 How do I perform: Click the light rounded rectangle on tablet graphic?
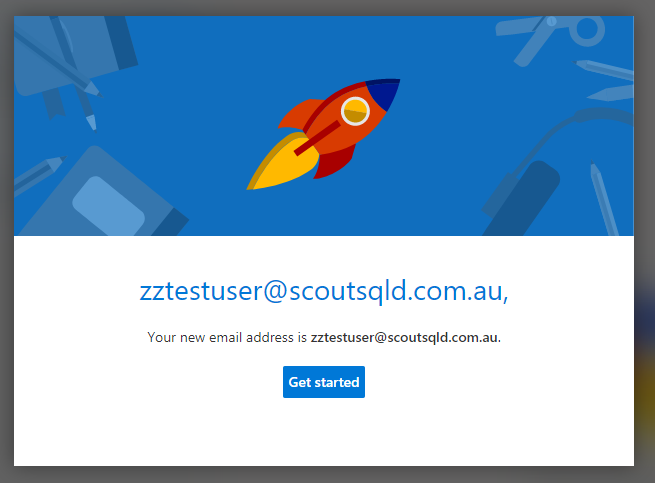[108, 206]
